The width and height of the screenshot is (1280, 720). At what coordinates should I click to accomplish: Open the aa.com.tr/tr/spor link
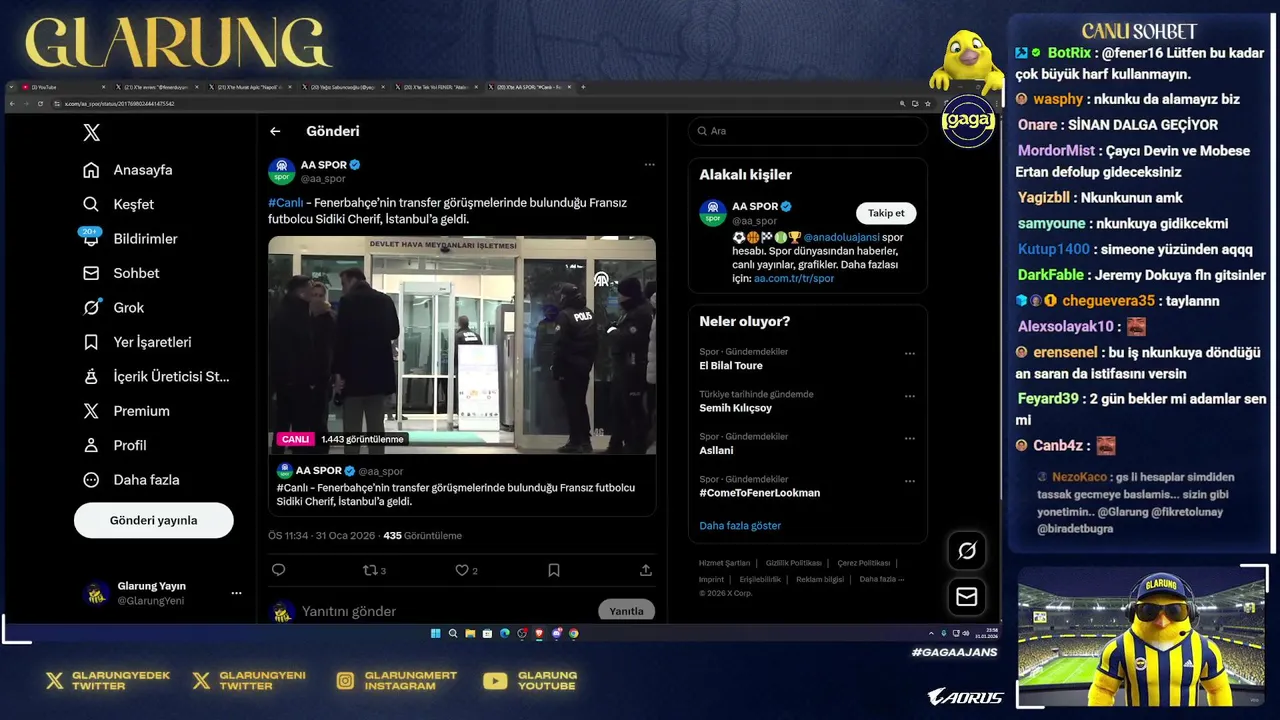pos(794,279)
